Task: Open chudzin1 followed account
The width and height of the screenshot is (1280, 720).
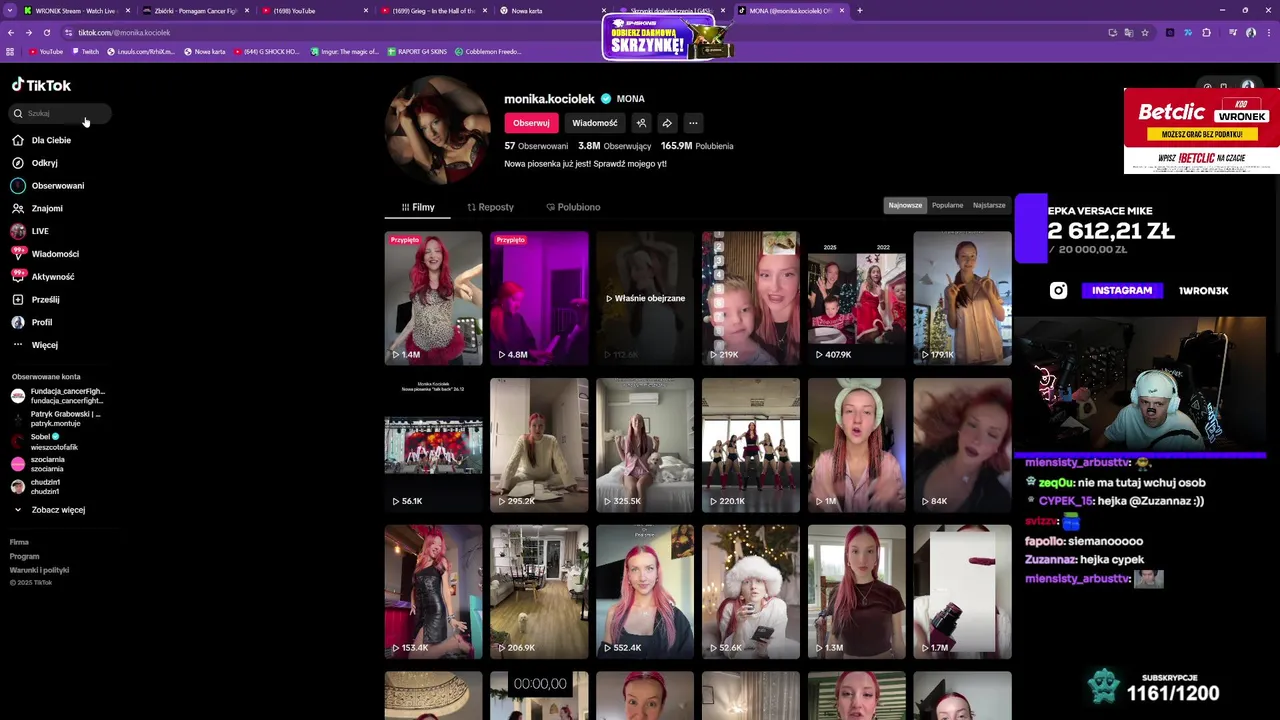Action: pyautogui.click(x=36, y=487)
